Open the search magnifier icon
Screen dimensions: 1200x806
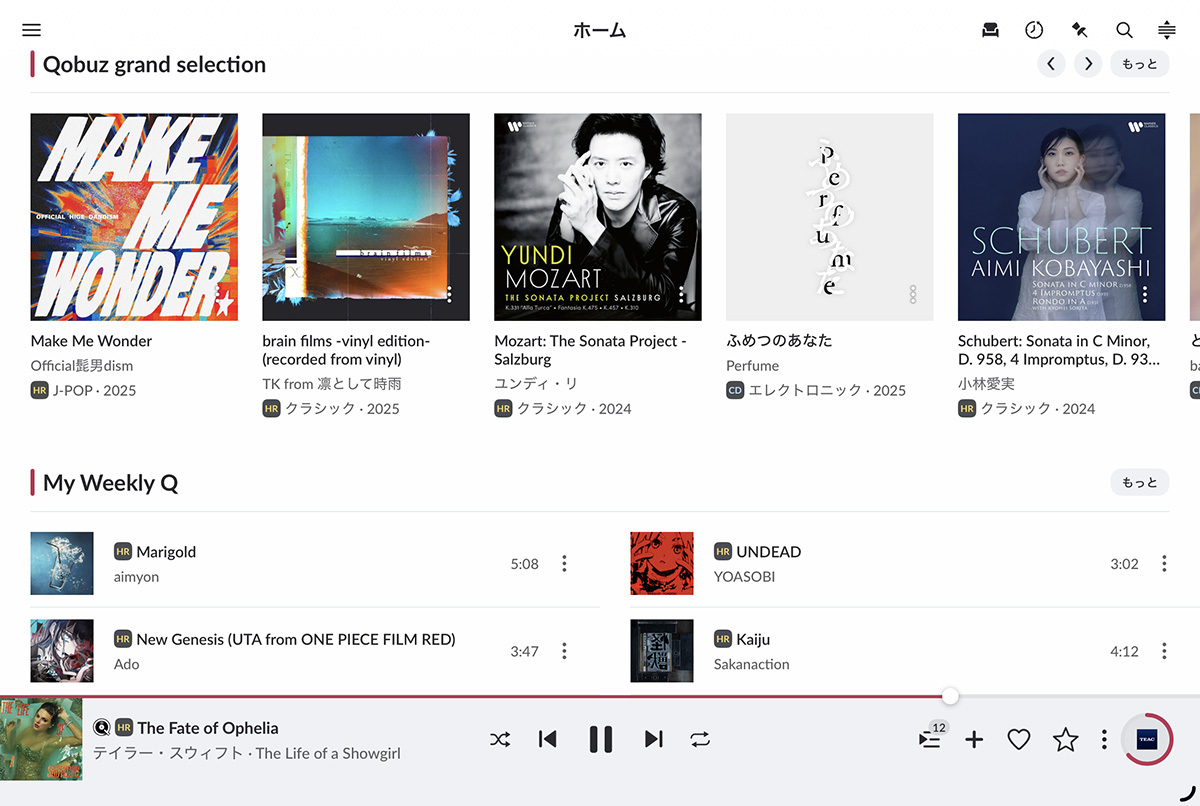(x=1124, y=30)
